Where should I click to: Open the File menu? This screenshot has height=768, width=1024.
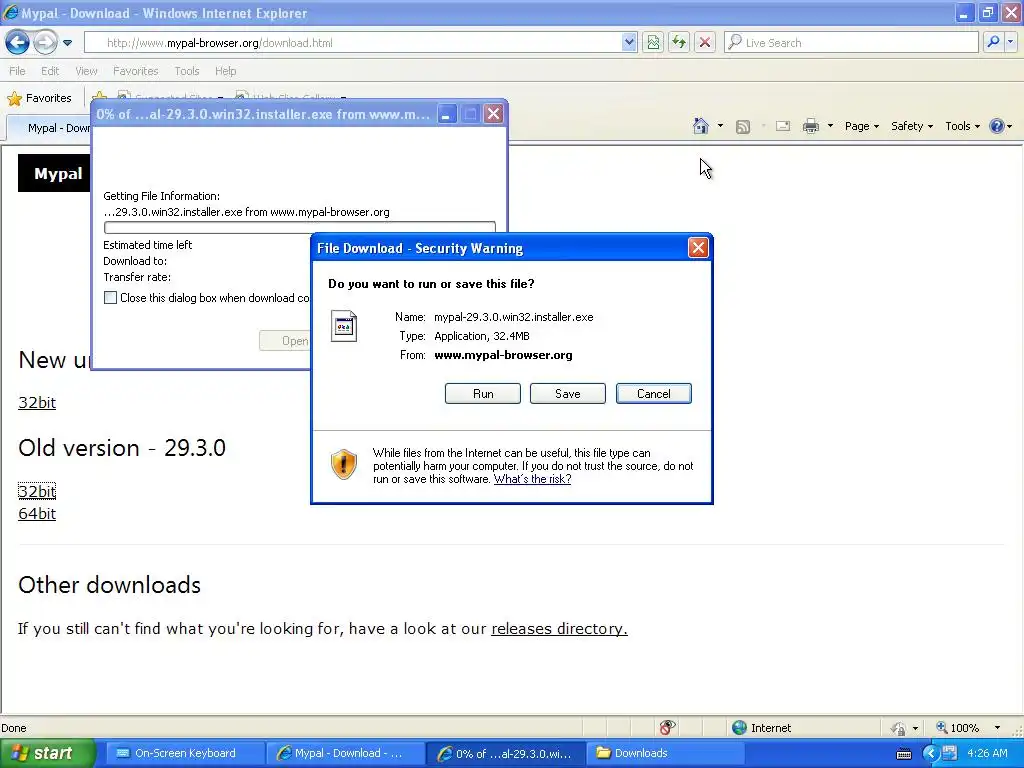point(18,71)
